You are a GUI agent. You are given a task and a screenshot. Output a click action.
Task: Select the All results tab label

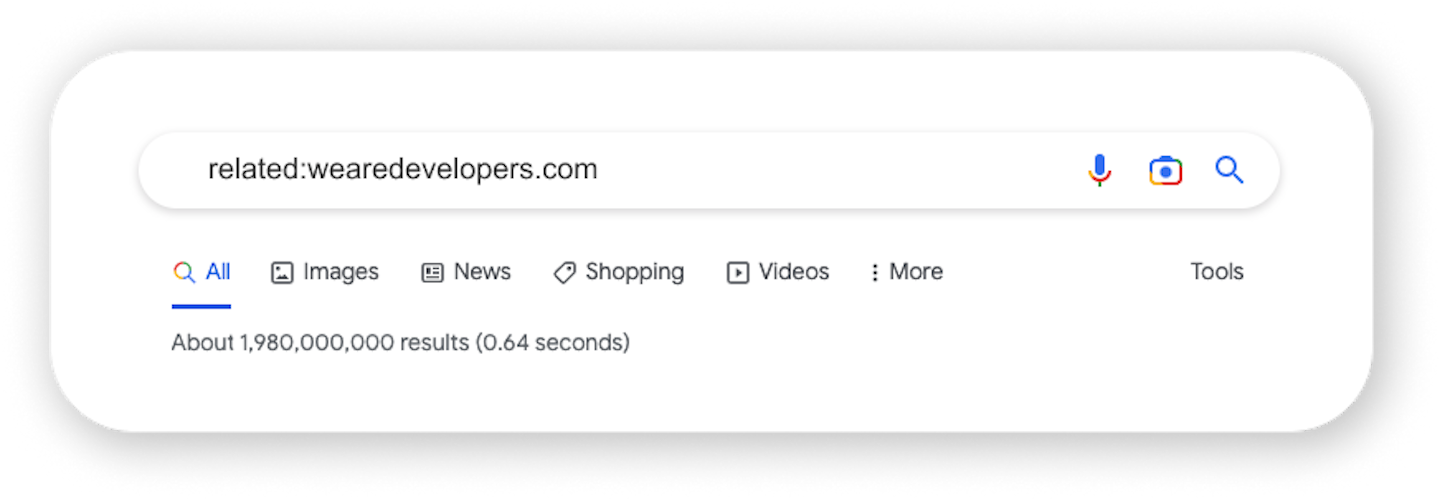tap(218, 272)
